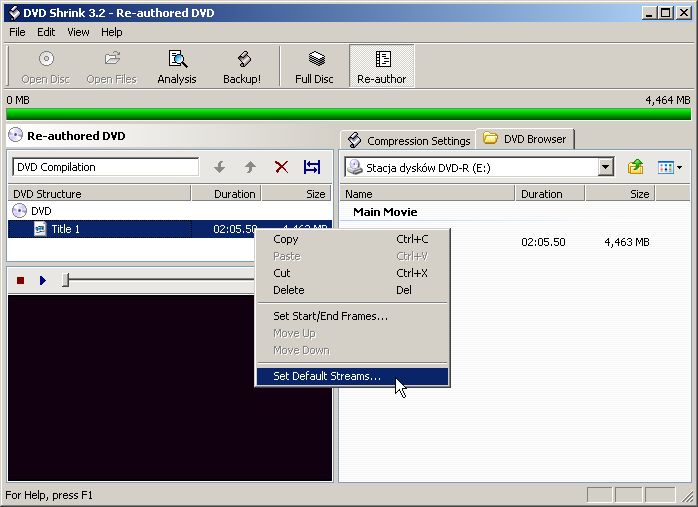The height and width of the screenshot is (507, 698).
Task: Select Title 1 in DVD structure
Action: (170, 229)
